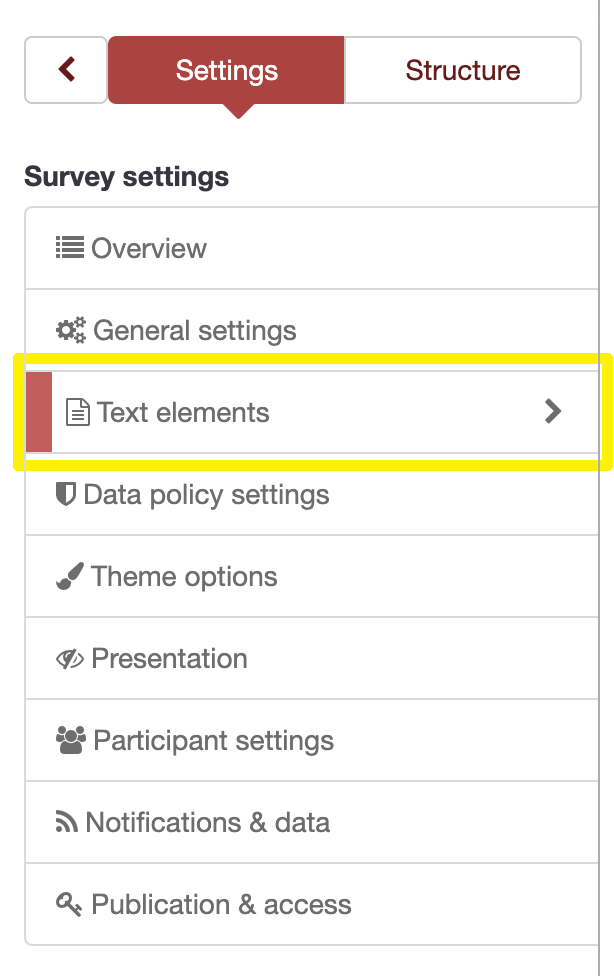Open the Overview settings entry

coord(149,248)
